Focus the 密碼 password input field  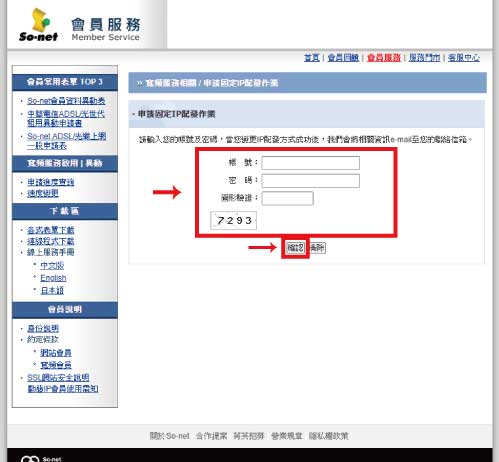tap(311, 181)
